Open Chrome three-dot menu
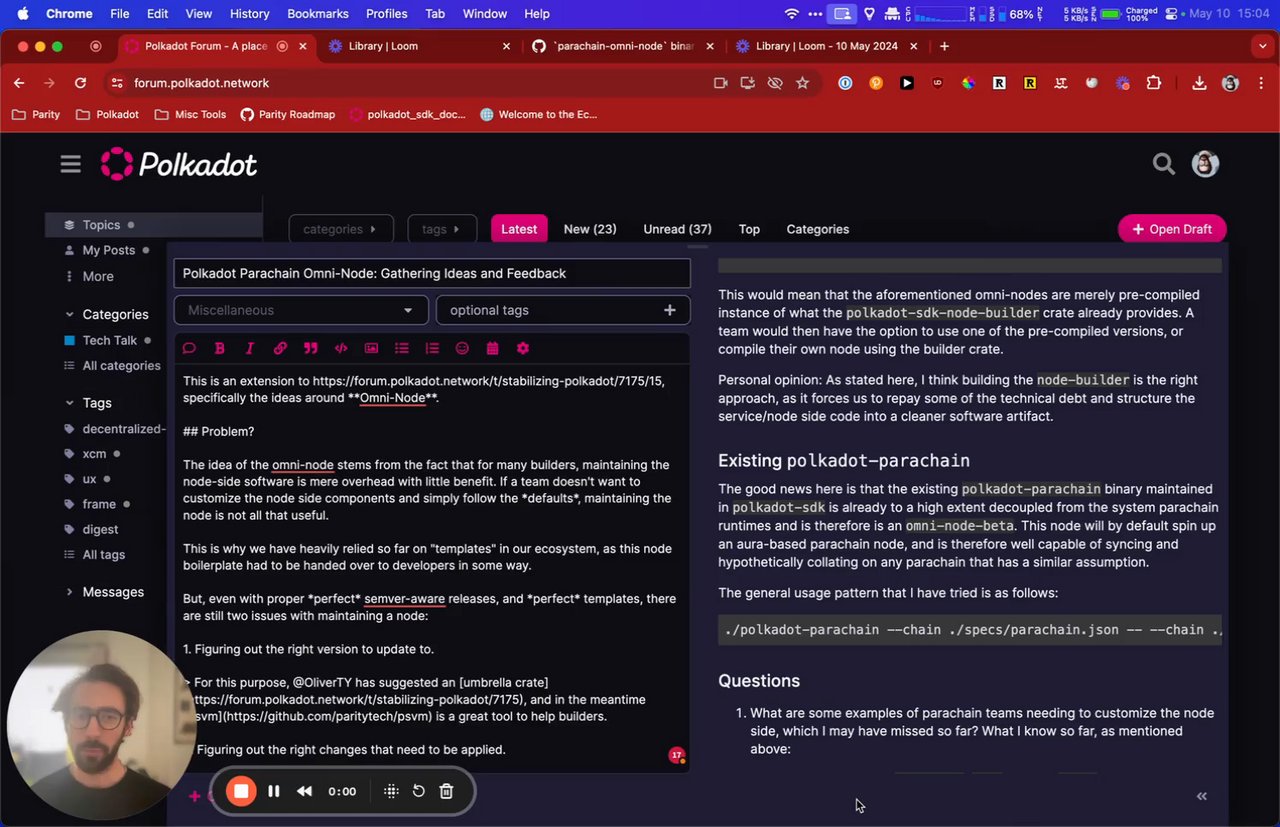Image resolution: width=1280 pixels, height=827 pixels. click(x=1261, y=83)
